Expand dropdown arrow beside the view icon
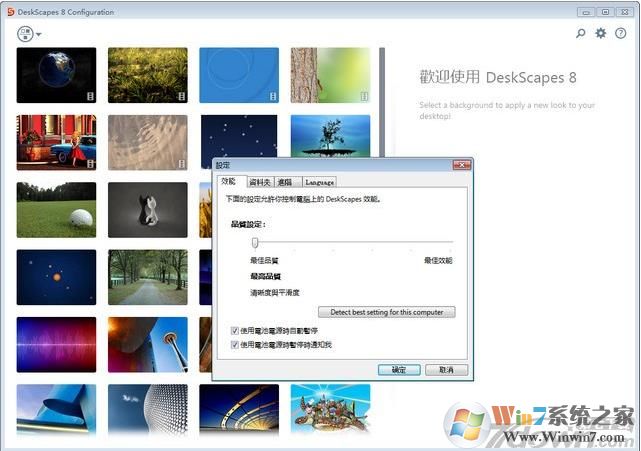The width and height of the screenshot is (641, 451). tap(39, 34)
